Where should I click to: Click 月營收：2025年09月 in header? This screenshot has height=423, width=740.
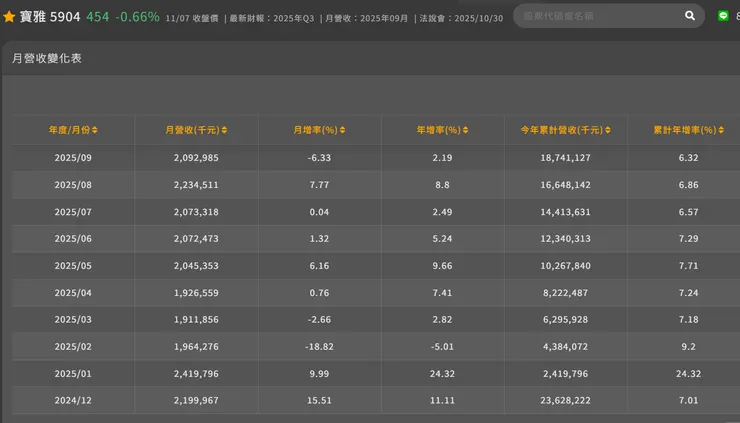point(366,18)
